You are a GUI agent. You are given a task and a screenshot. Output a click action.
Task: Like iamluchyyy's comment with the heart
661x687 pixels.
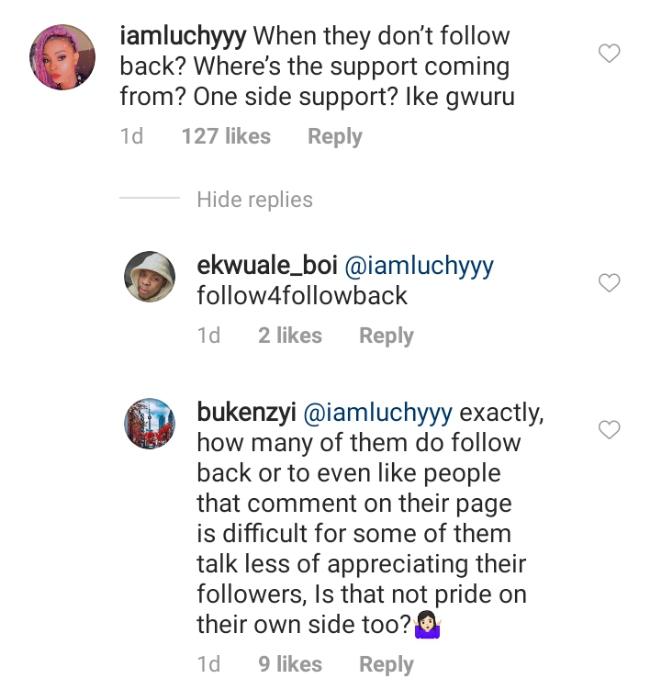(x=608, y=53)
